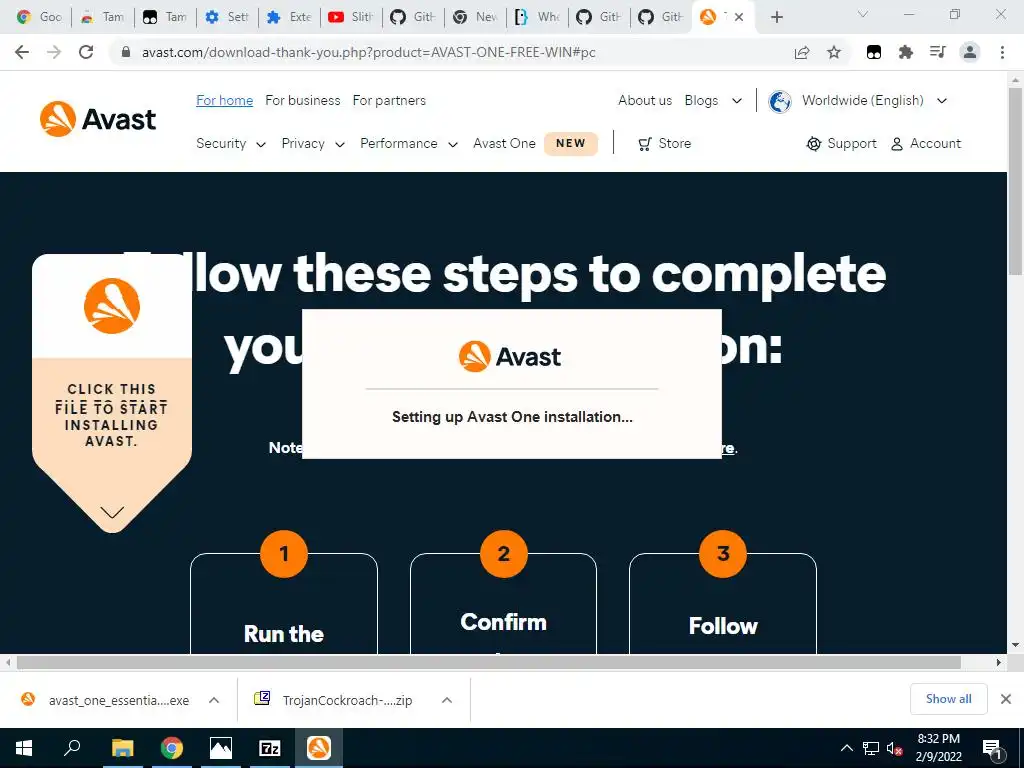Open a new tab with the plus button
The image size is (1024, 768).
[776, 17]
